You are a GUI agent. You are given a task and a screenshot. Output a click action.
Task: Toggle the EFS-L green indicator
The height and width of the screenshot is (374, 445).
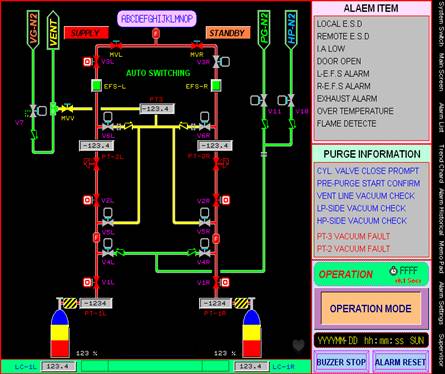click(x=96, y=86)
